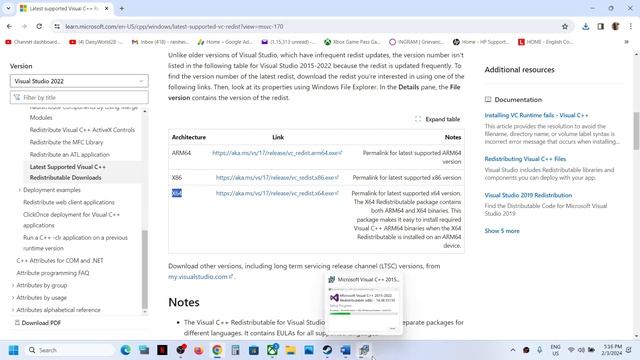Viewport: 640px width, 360px height.
Task: Open Visual Studio 2019 Redistribution link
Action: 528,195
